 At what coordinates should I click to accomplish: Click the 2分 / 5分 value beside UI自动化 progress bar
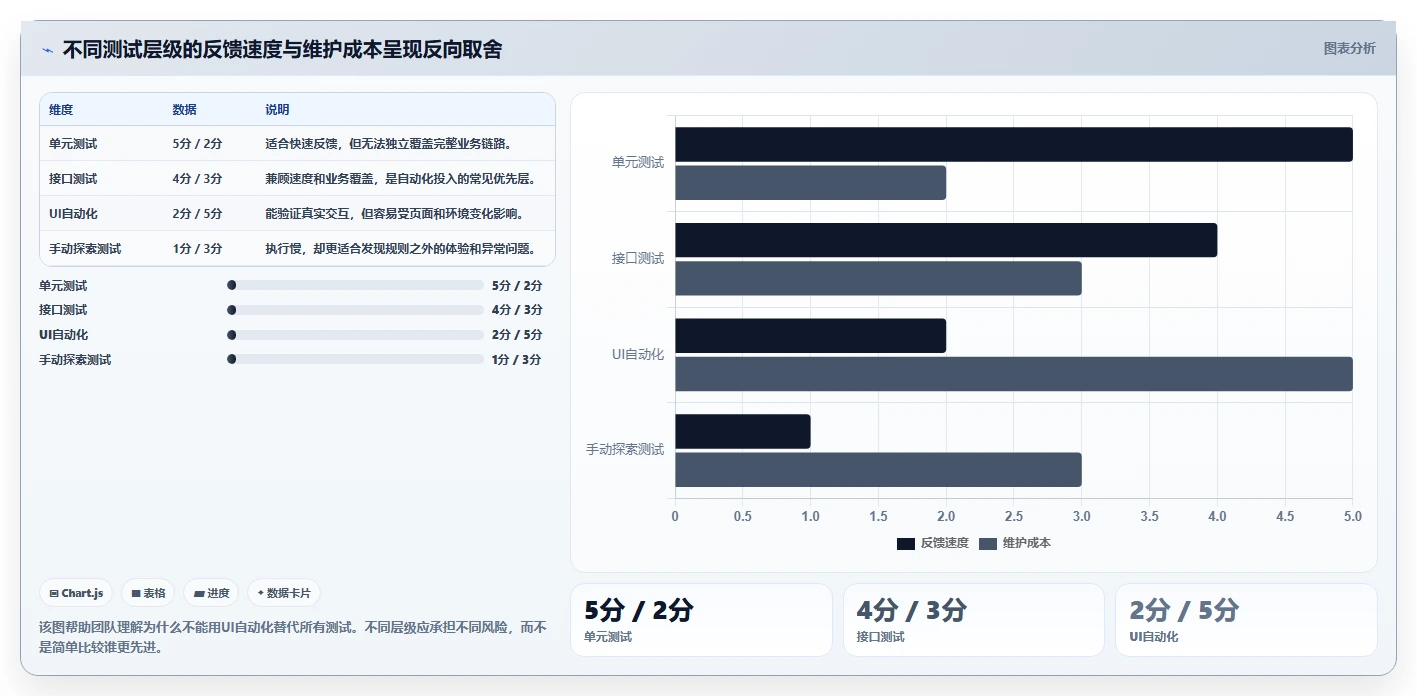pyautogui.click(x=517, y=335)
